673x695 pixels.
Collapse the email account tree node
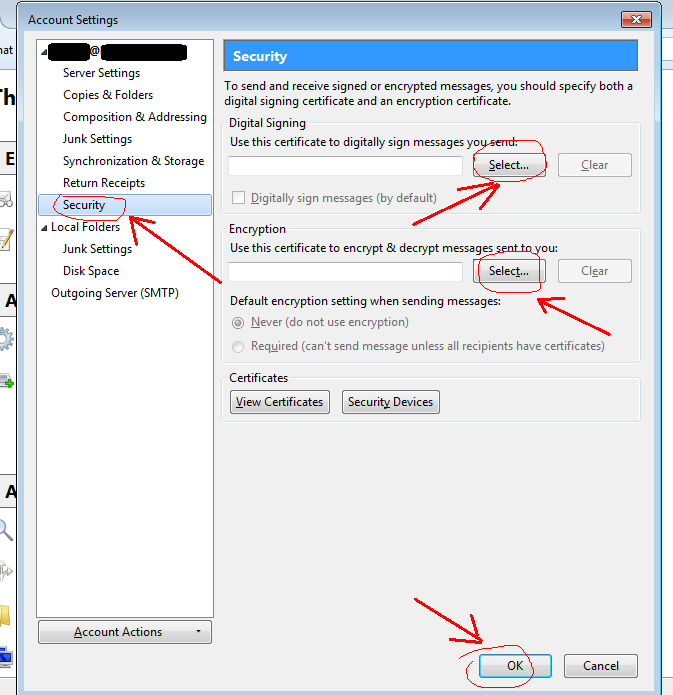(x=44, y=51)
